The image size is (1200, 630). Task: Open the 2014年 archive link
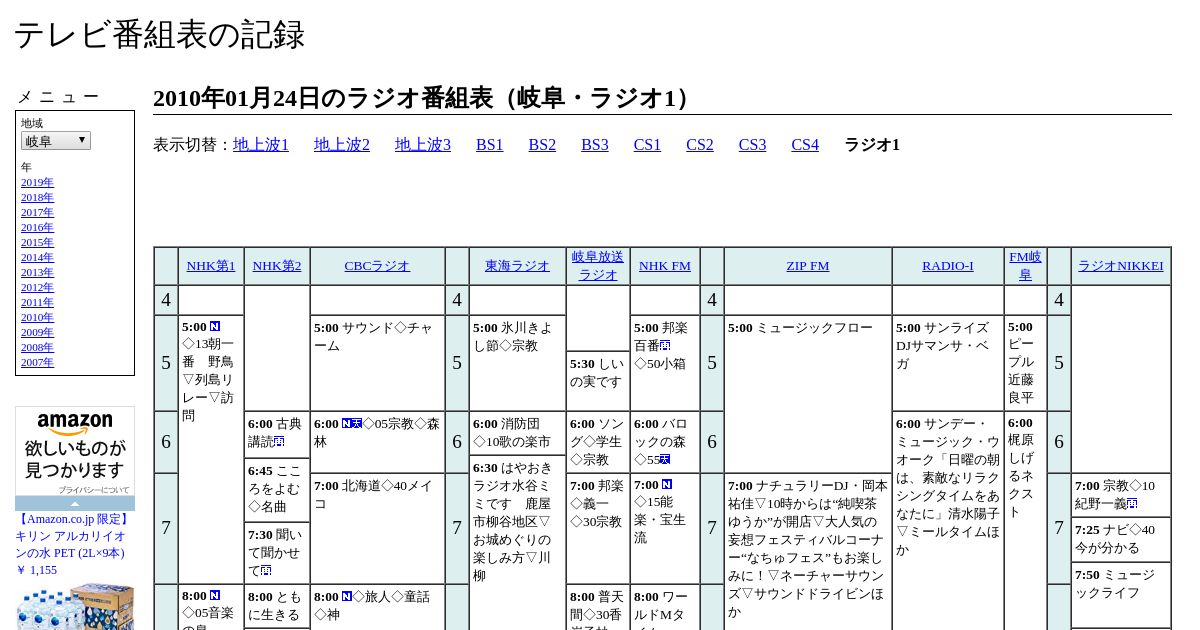[x=37, y=258]
